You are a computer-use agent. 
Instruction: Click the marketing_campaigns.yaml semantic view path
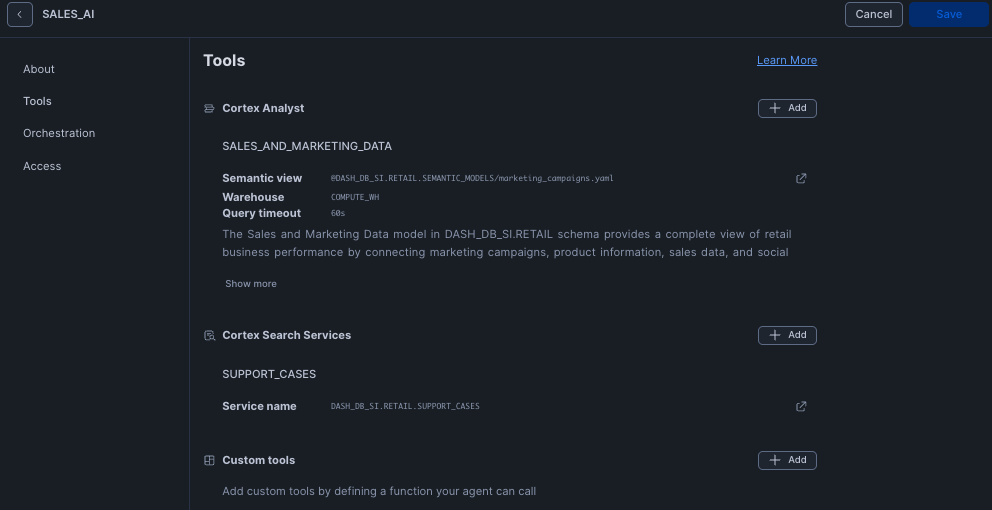[x=472, y=178]
